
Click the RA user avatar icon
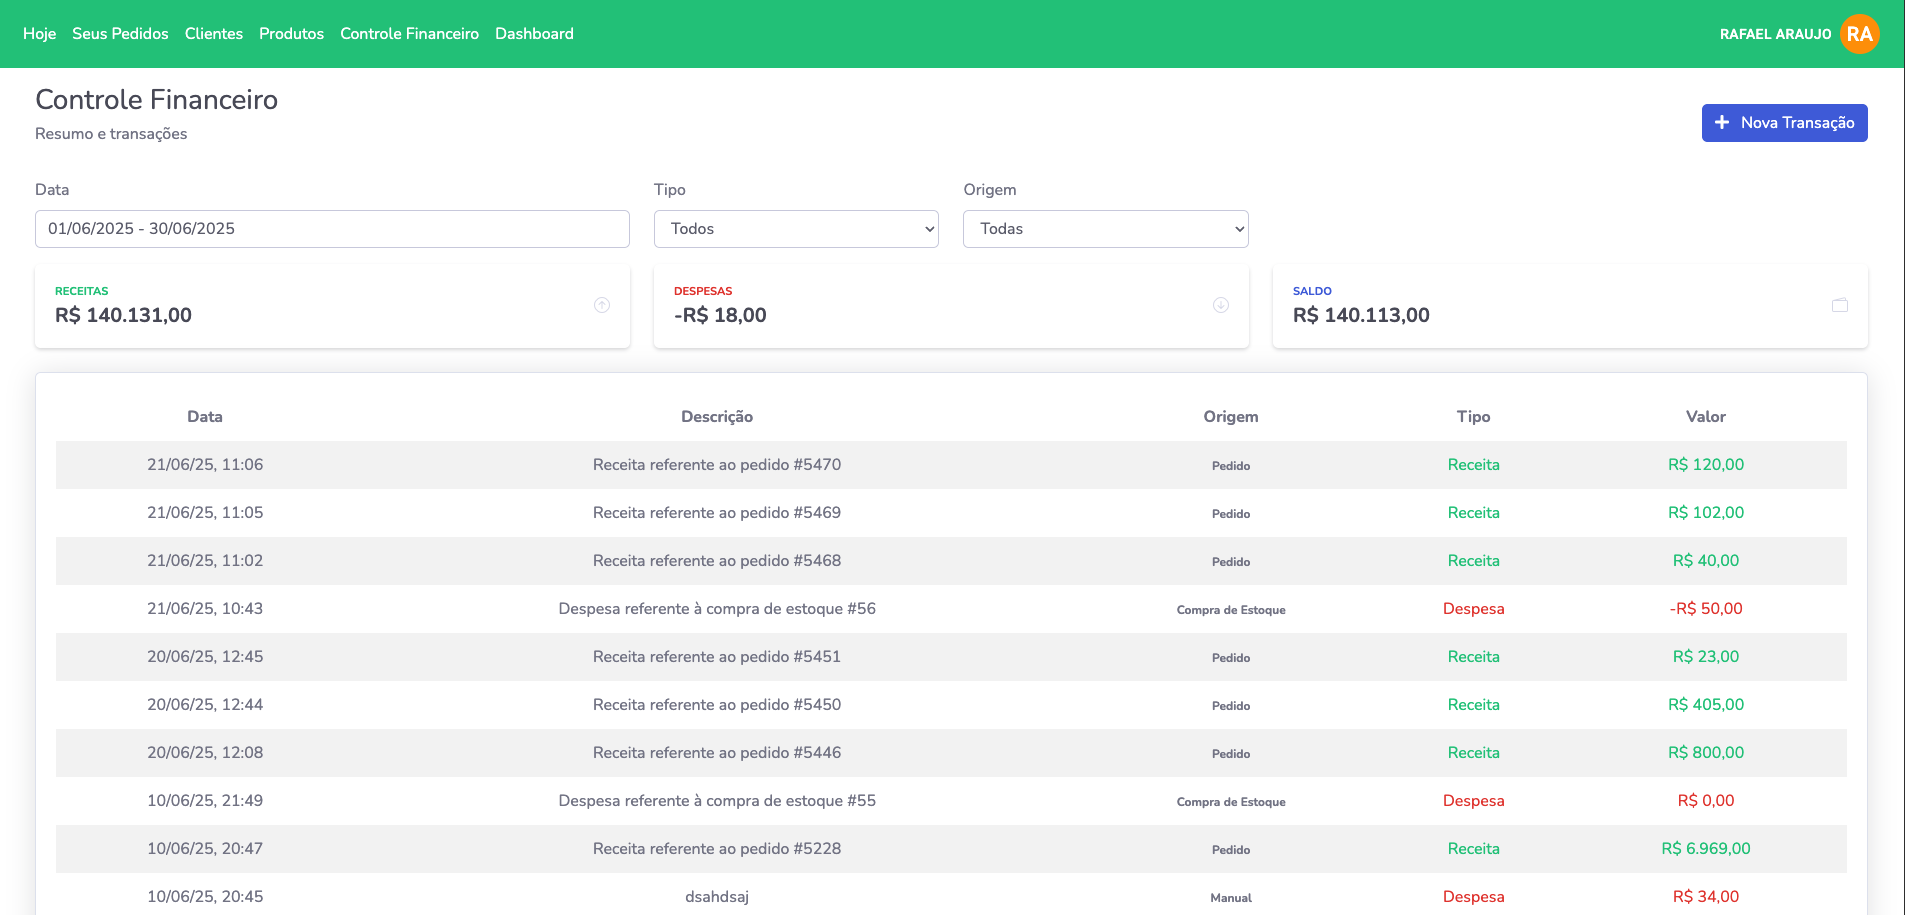tap(1859, 34)
